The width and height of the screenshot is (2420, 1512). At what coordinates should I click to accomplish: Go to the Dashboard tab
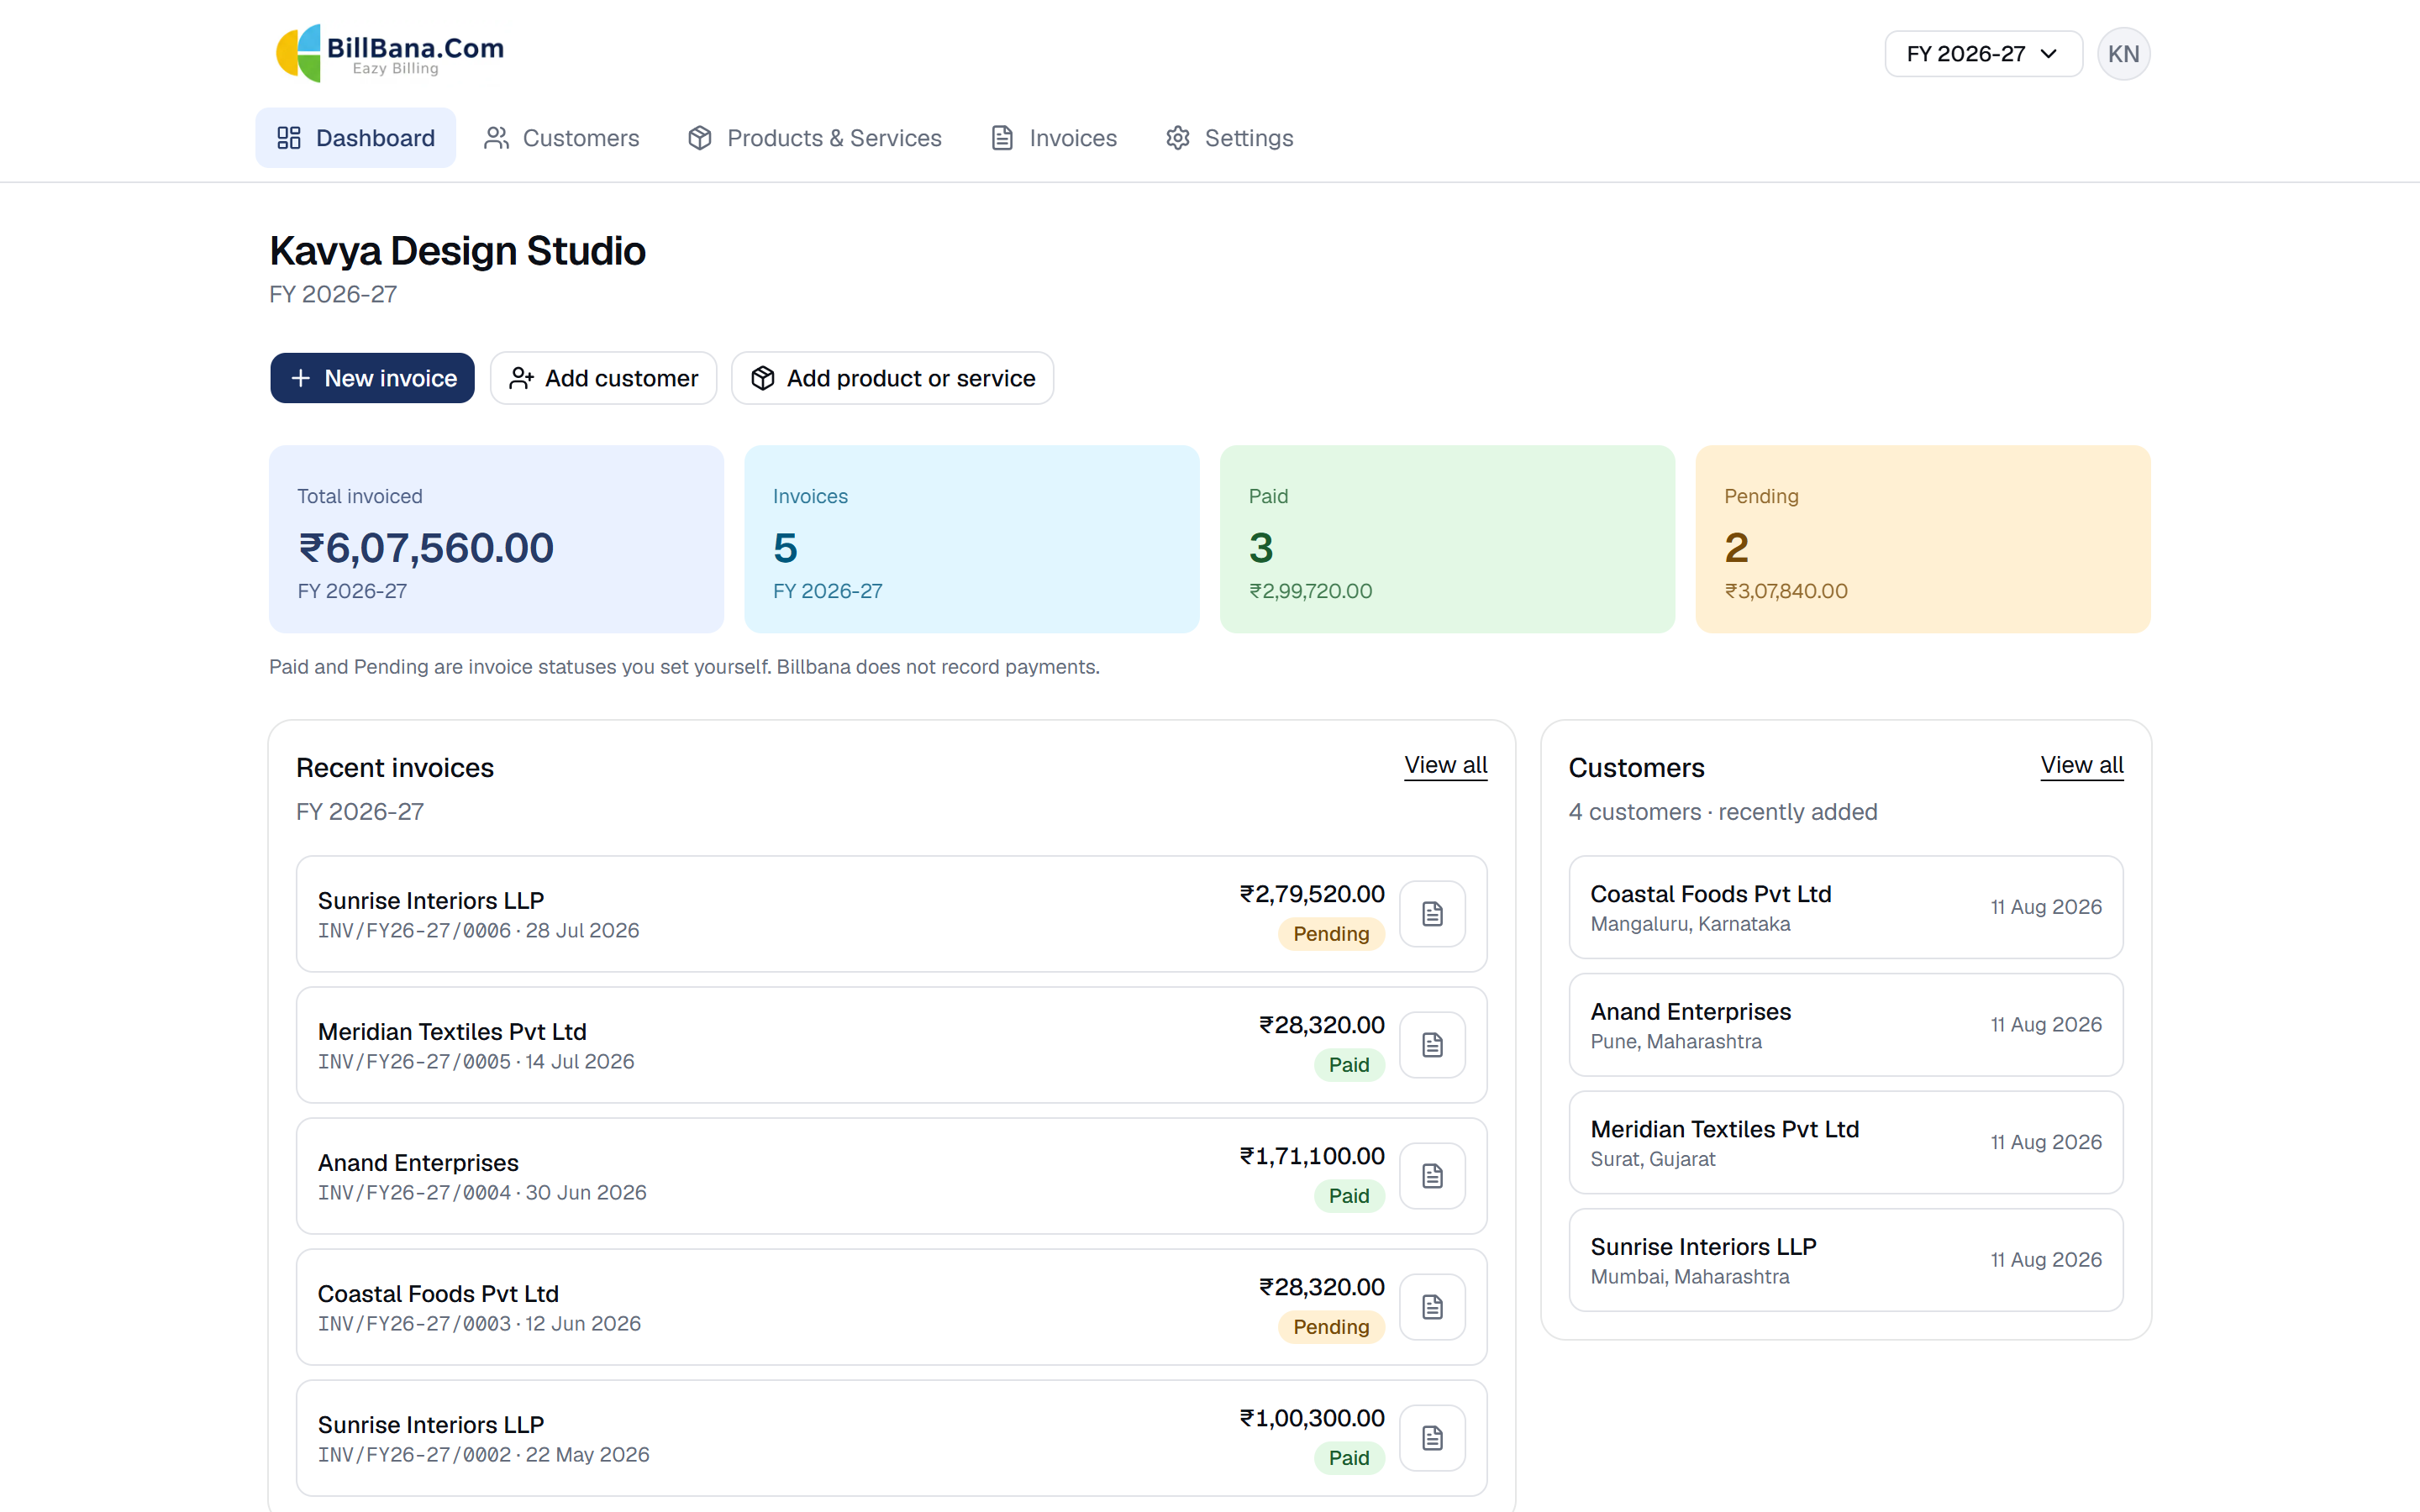pyautogui.click(x=356, y=138)
